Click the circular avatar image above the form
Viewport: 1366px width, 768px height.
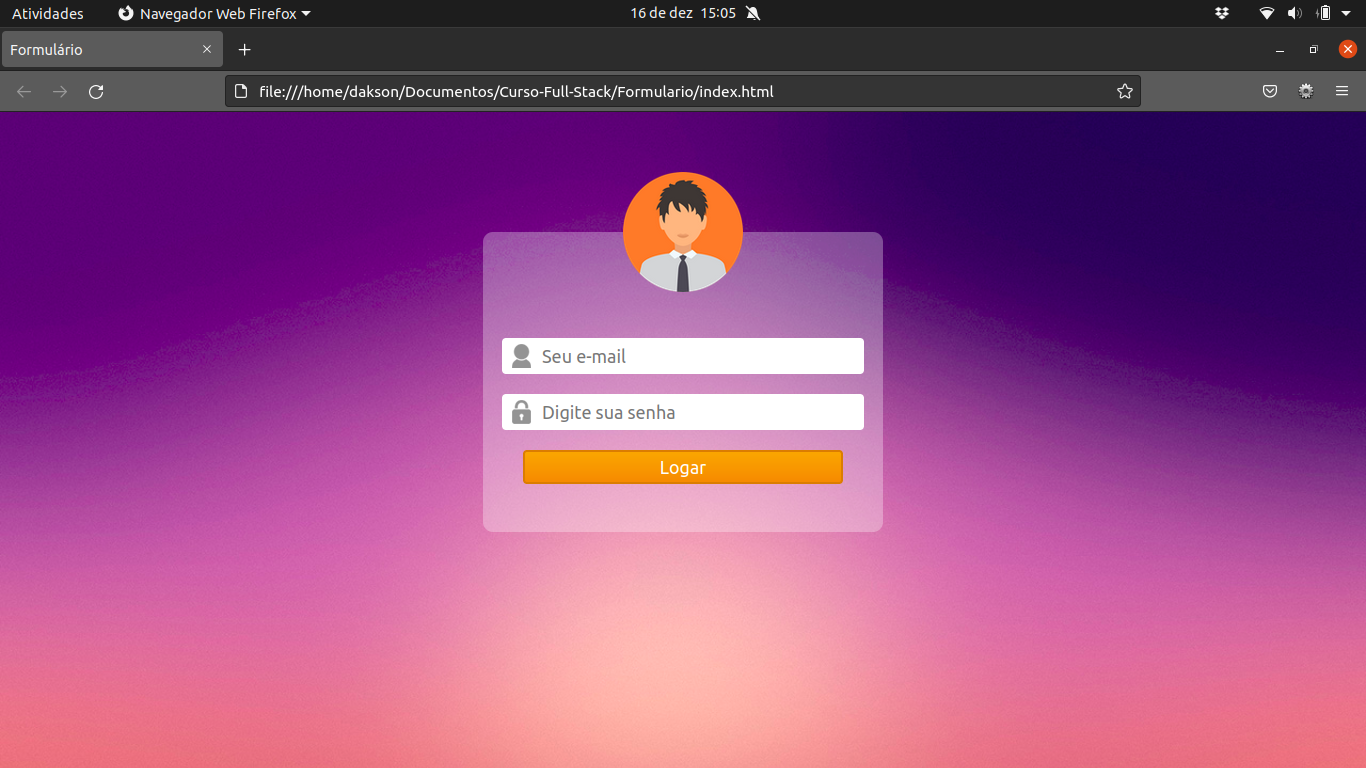coord(683,231)
